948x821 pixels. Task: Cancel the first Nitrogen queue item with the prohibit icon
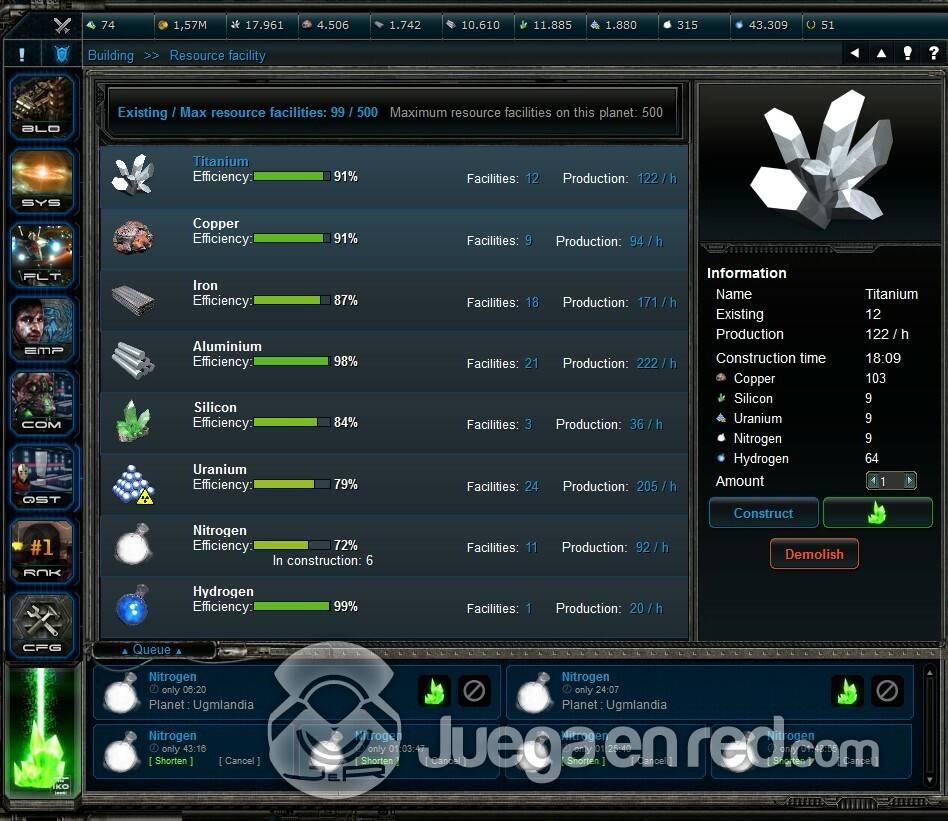tap(474, 690)
